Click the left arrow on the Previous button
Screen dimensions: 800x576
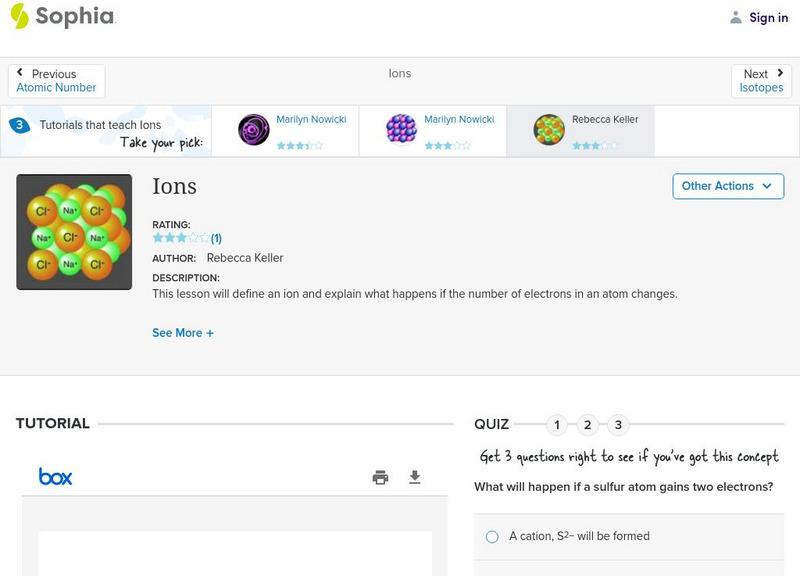[x=20, y=73]
